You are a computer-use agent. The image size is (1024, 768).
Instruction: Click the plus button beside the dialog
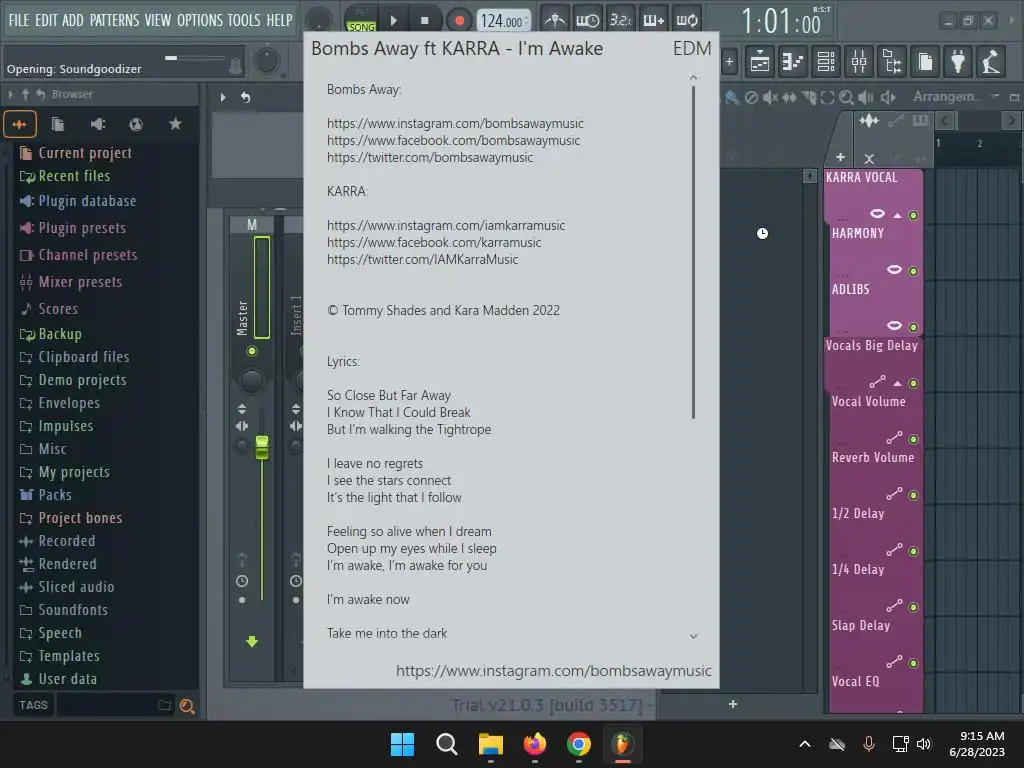click(x=729, y=63)
